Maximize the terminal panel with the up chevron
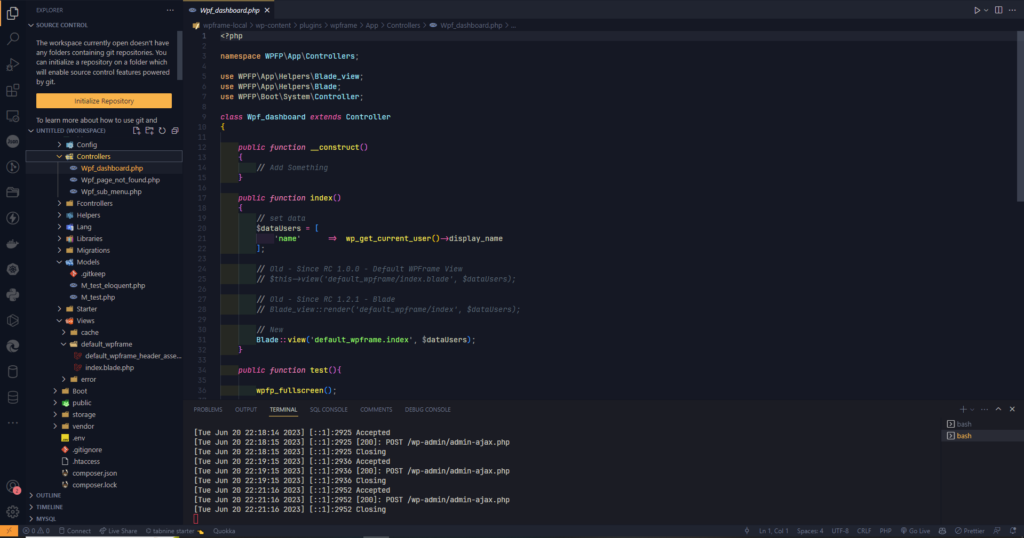Viewport: 1024px width, 538px height. pyautogui.click(x=999, y=409)
